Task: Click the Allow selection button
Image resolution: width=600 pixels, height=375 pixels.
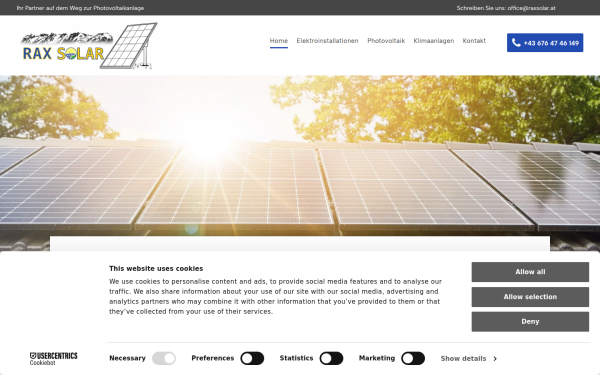Action: click(x=530, y=297)
